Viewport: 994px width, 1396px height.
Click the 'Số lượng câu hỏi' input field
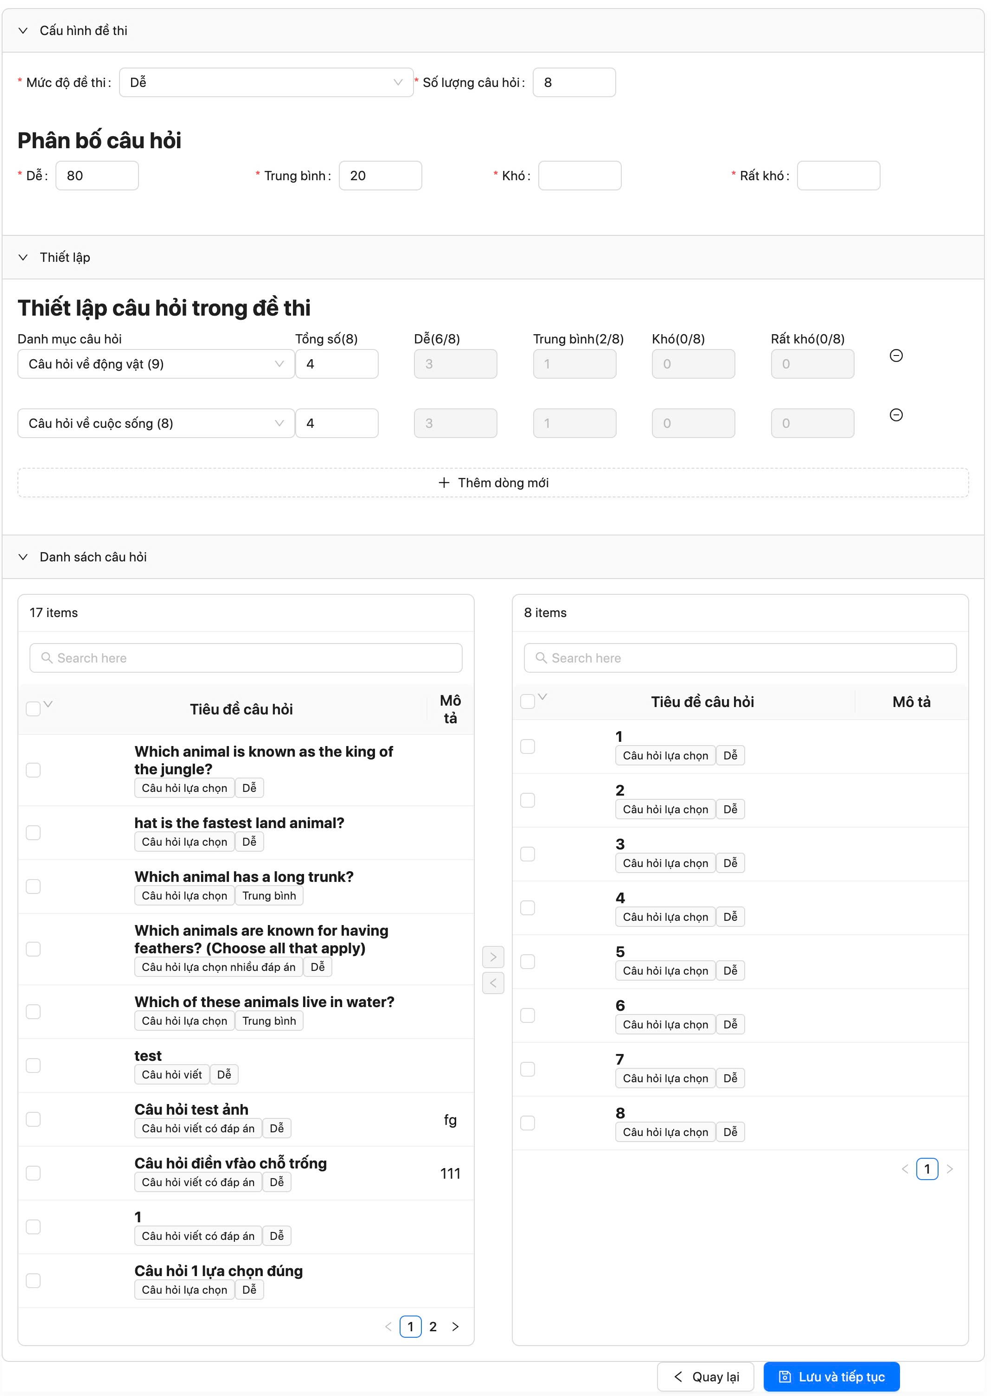click(574, 83)
